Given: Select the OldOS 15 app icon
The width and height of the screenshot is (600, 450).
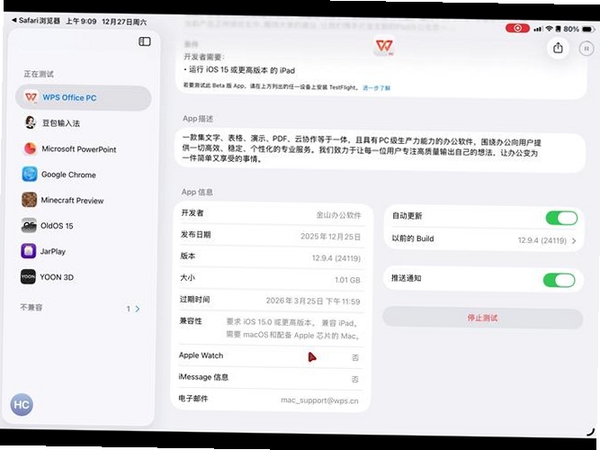Looking at the screenshot, I should click(29, 225).
